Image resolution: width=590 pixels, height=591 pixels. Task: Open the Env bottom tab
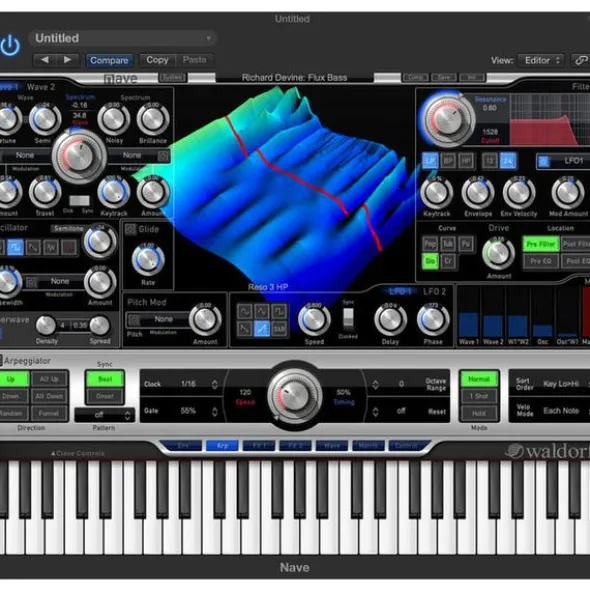coord(182,446)
